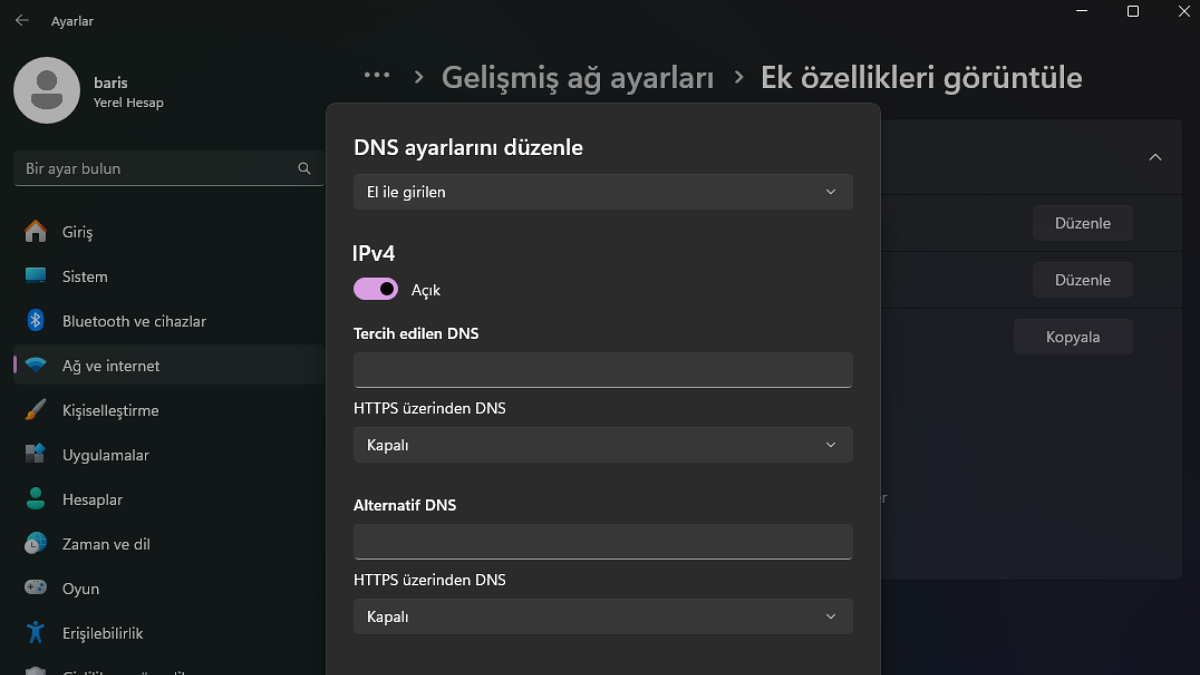Select the Erişilebilirlik accessibility icon

pos(33,633)
